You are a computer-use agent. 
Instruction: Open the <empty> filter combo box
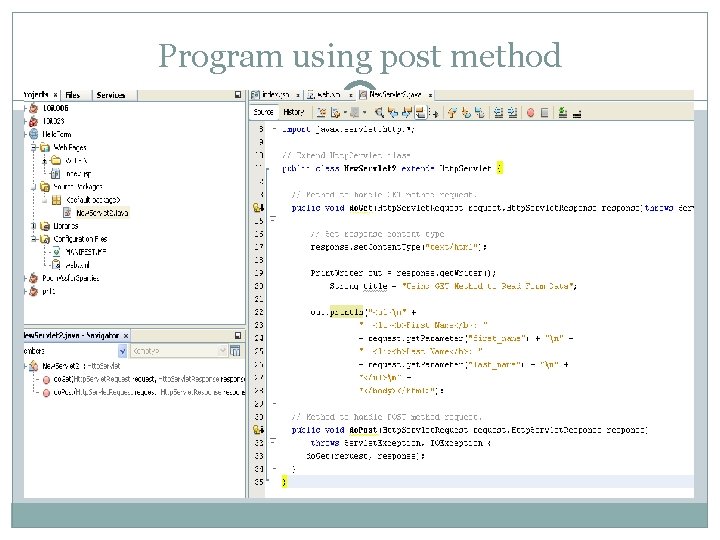pyautogui.click(x=179, y=351)
